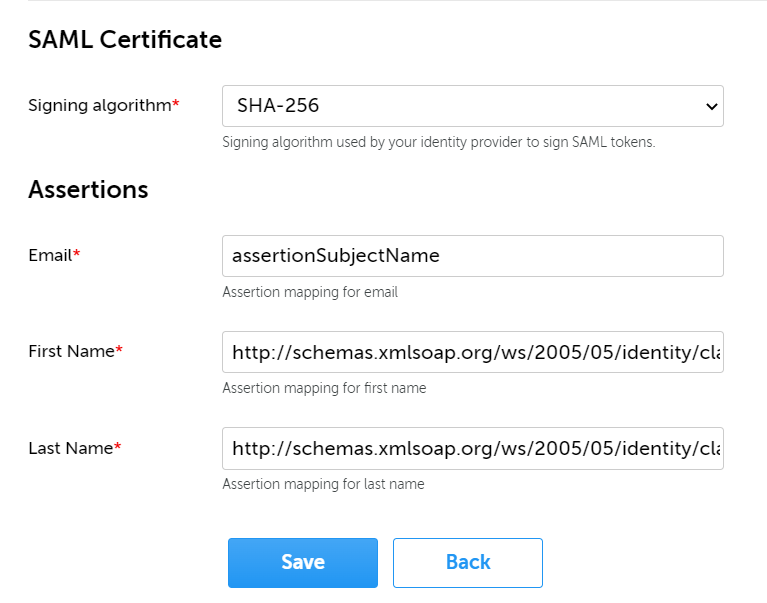The width and height of the screenshot is (767, 603).
Task: Click the Email field label
Action: click(50, 255)
